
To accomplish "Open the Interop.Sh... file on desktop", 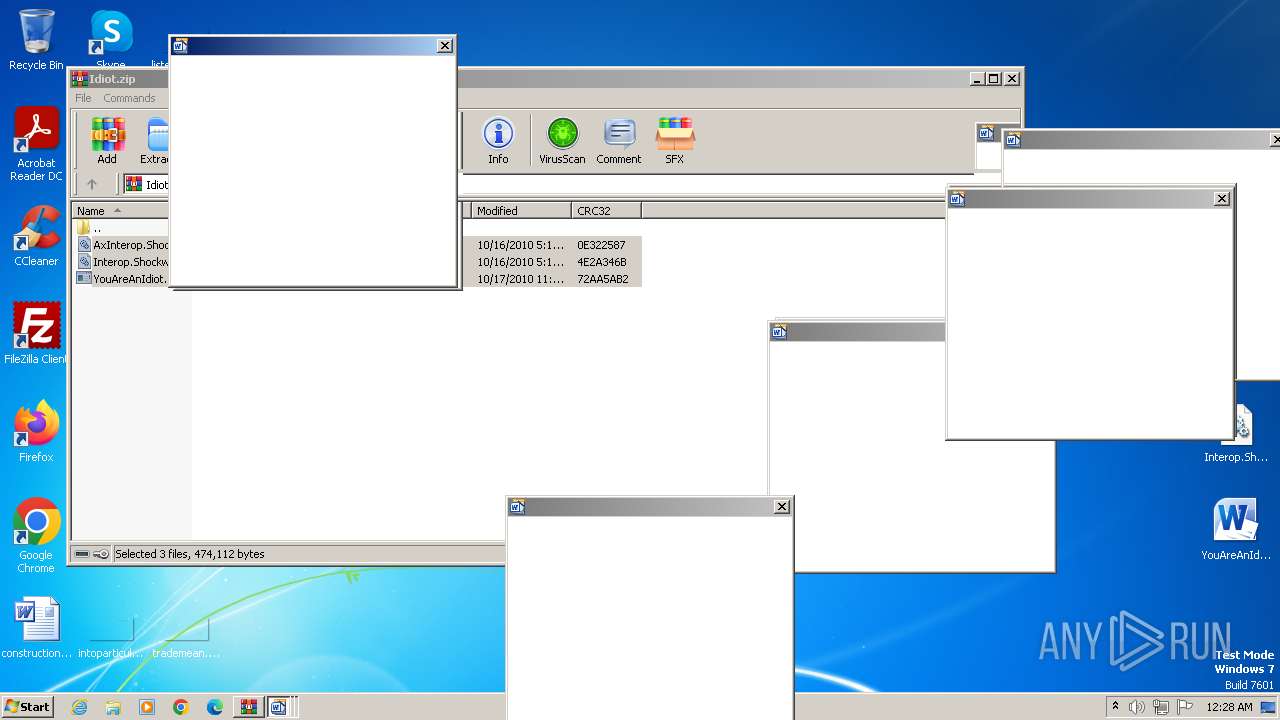I will [1238, 432].
